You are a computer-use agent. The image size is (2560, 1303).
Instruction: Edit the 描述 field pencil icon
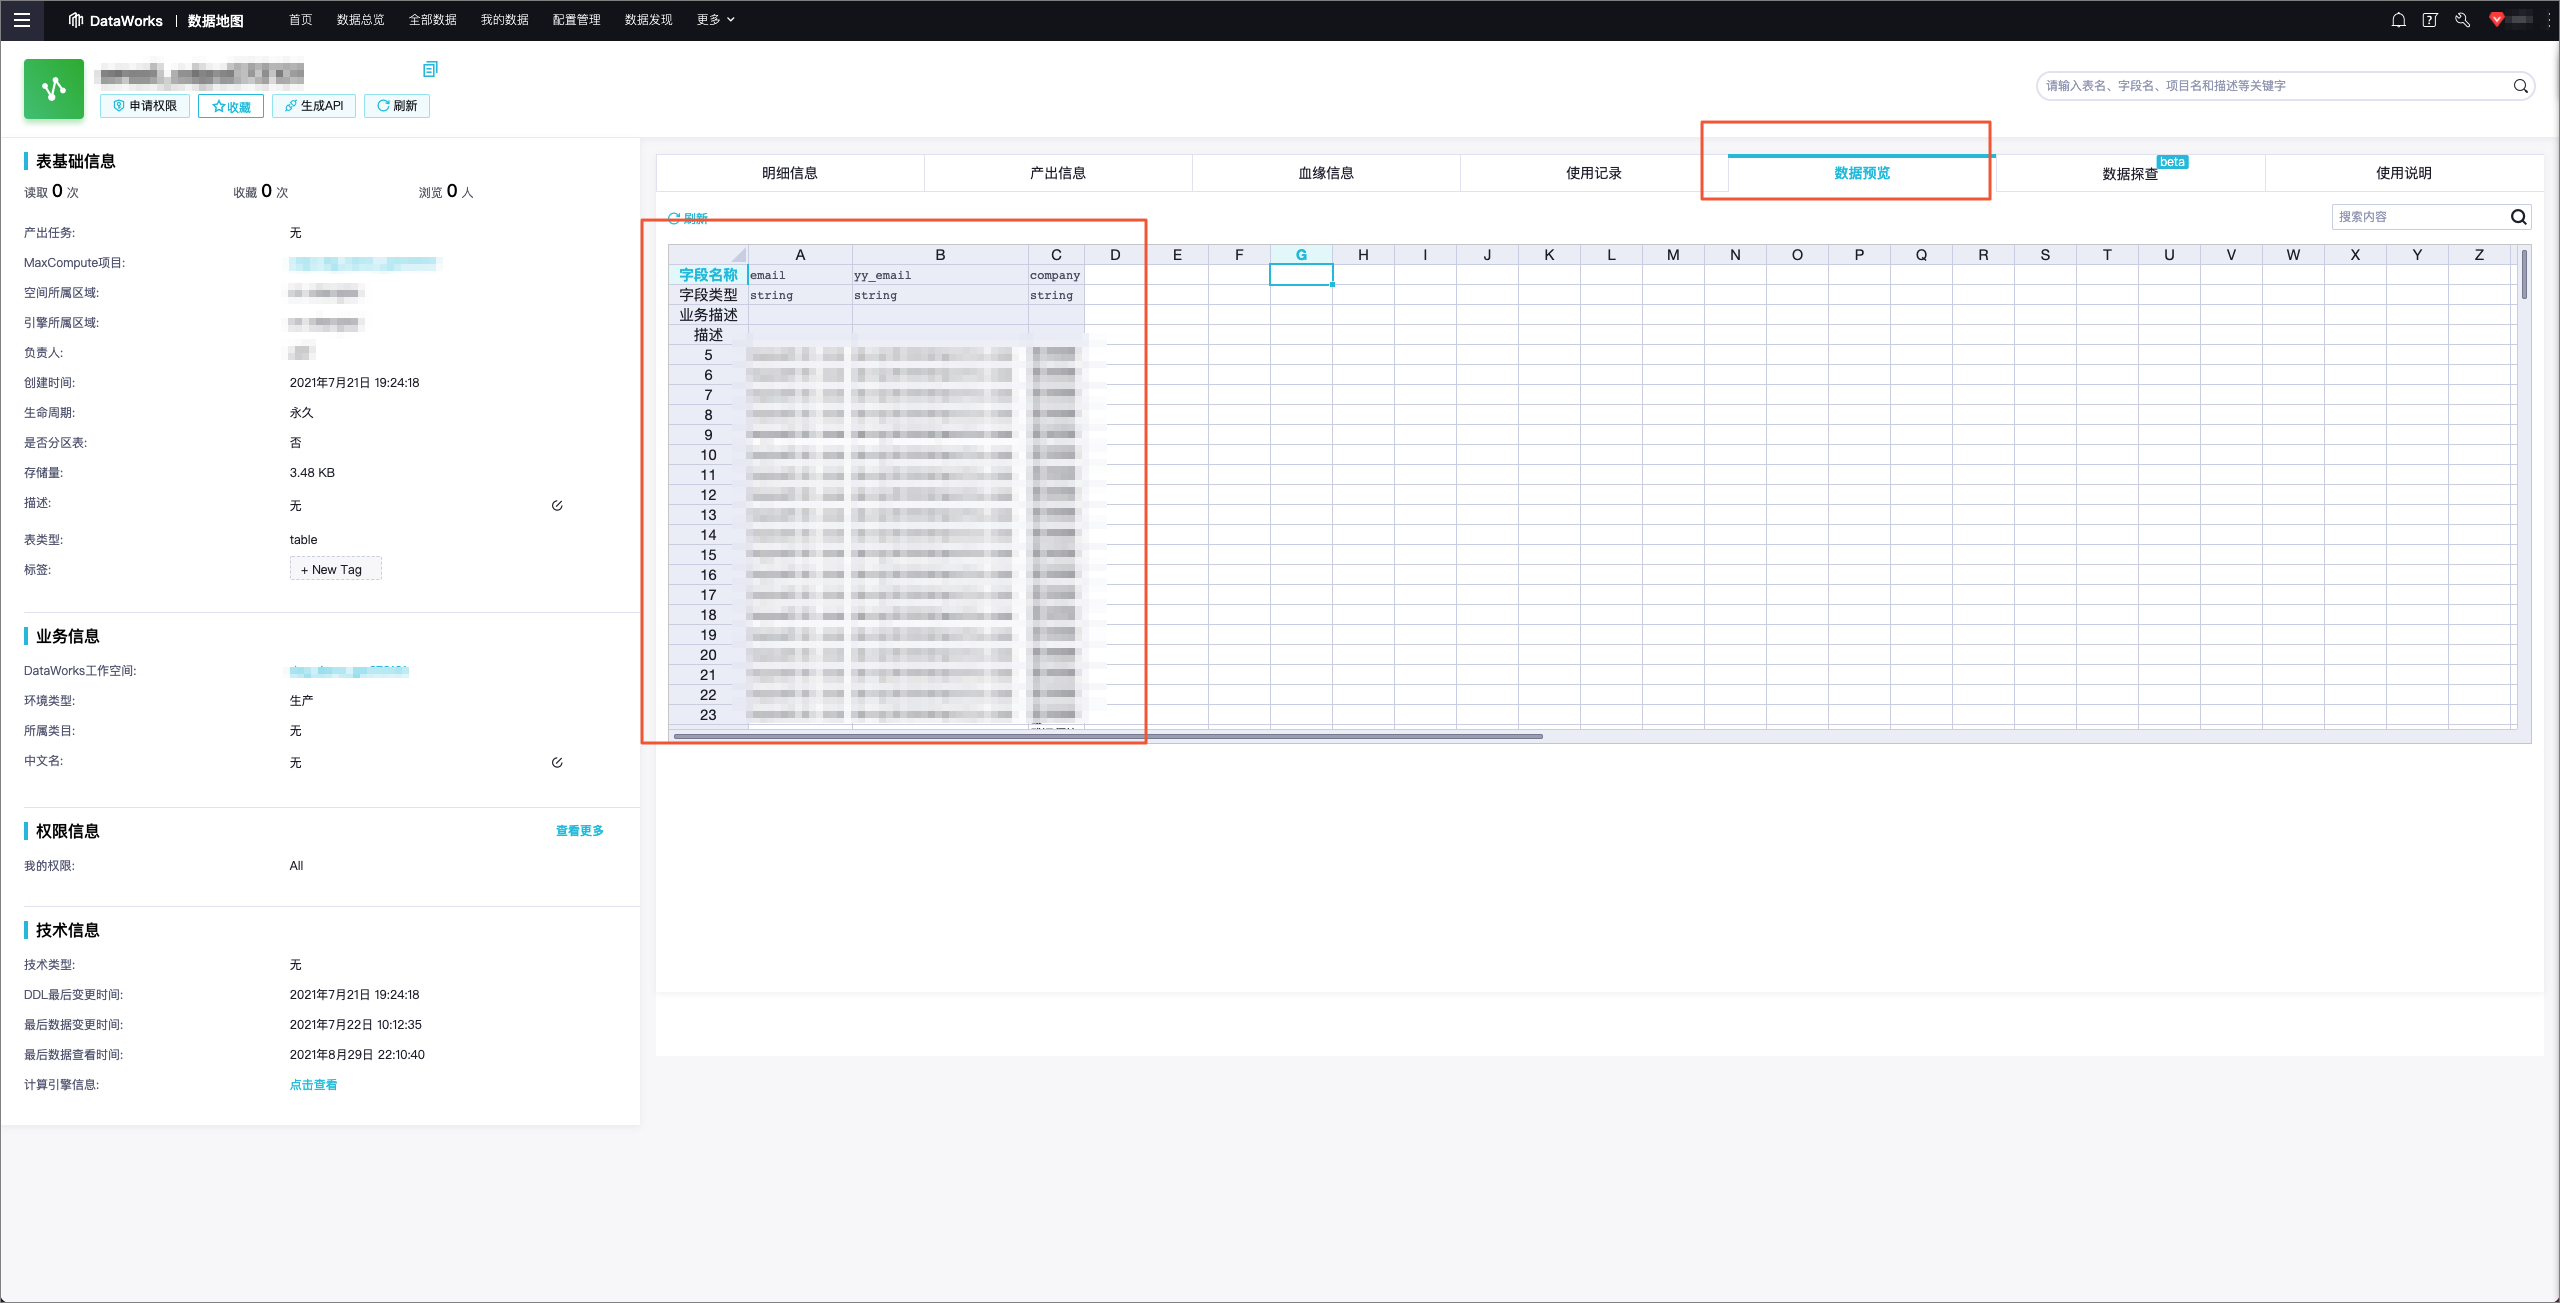557,505
